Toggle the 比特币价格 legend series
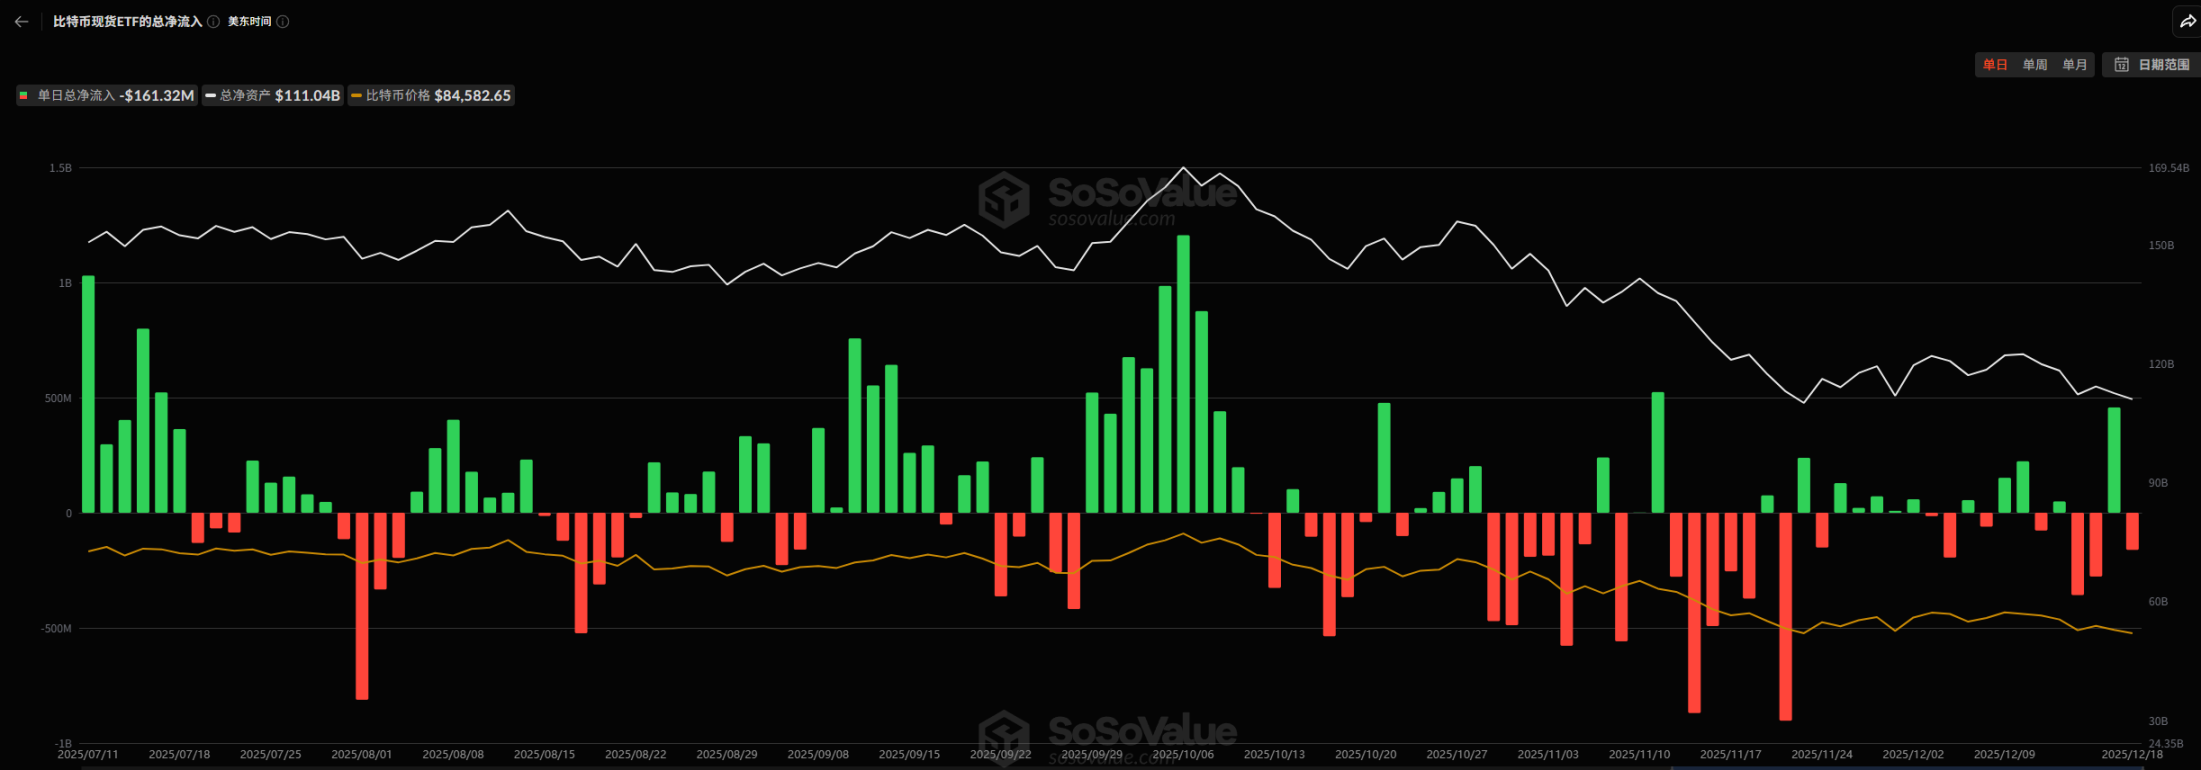Image resolution: width=2201 pixels, height=770 pixels. coord(431,96)
